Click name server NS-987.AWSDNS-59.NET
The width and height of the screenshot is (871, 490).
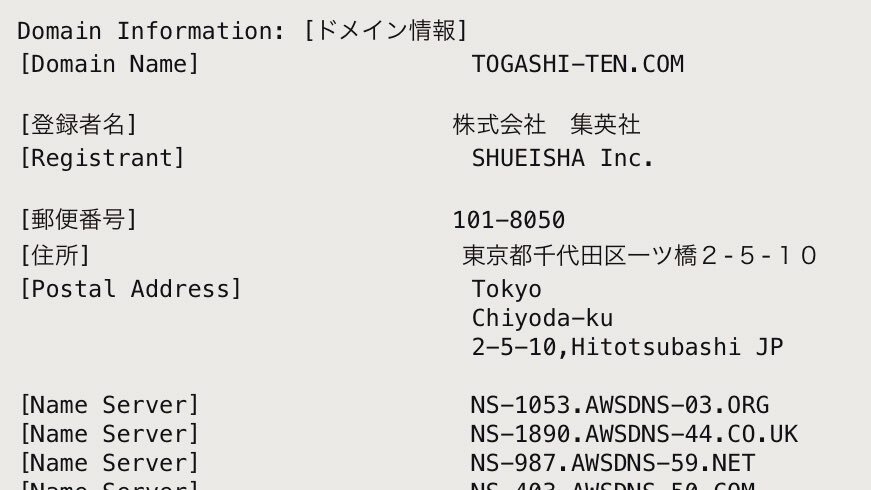[613, 463]
